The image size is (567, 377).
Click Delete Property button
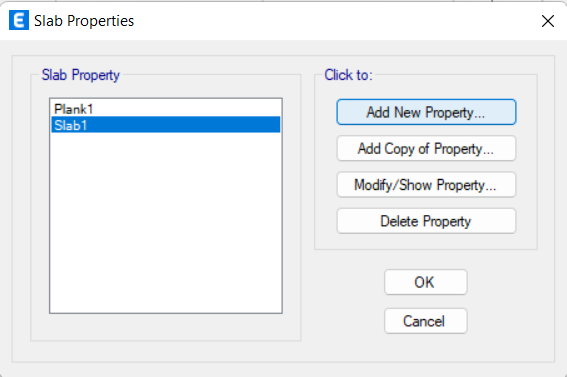click(426, 221)
